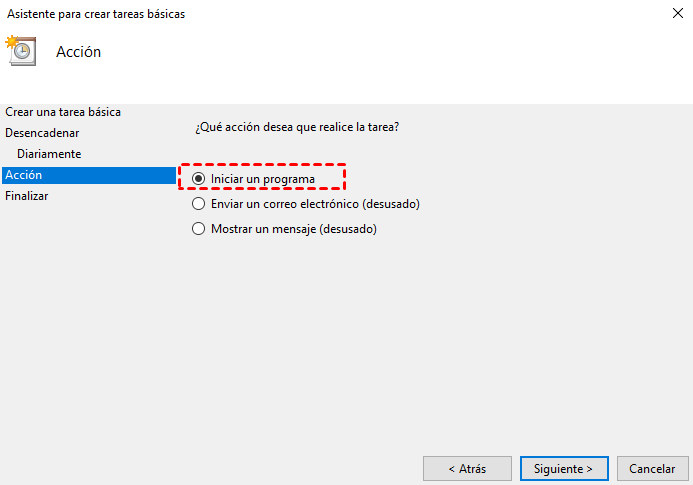Click the 'Enviar un correo electrónico (desusado)' label text
Viewport: 693px width, 485px height.
[315, 204]
